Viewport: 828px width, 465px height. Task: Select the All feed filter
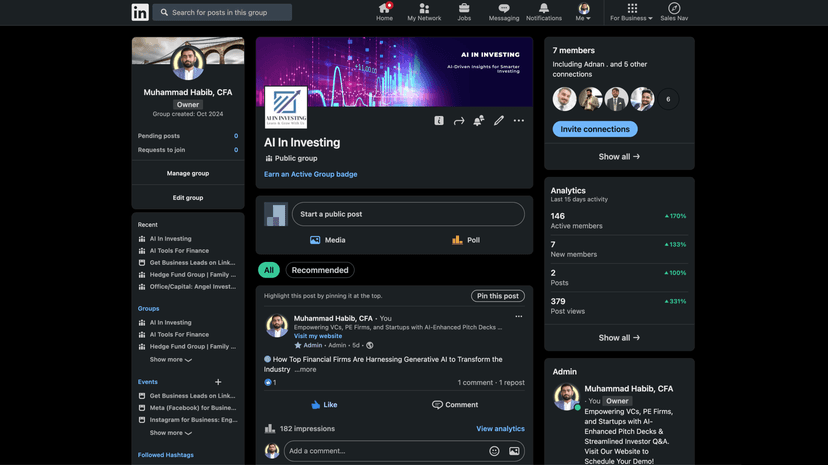tap(269, 270)
